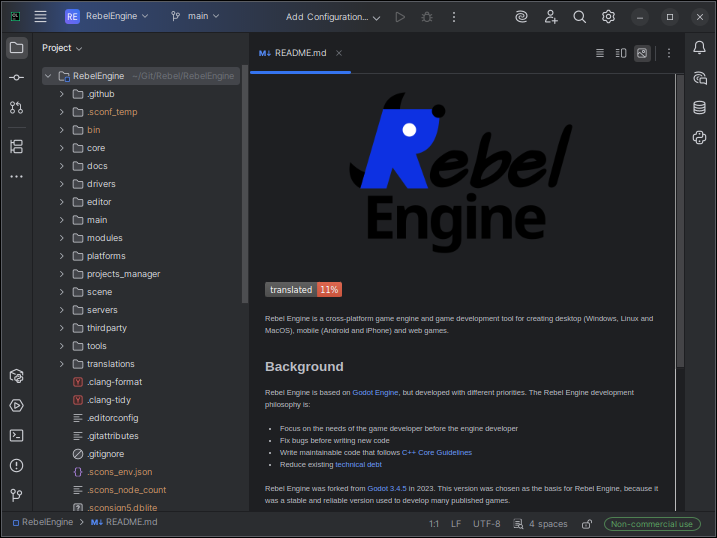Click the project tree scrollbar
The width and height of the screenshot is (717, 538).
[245, 186]
